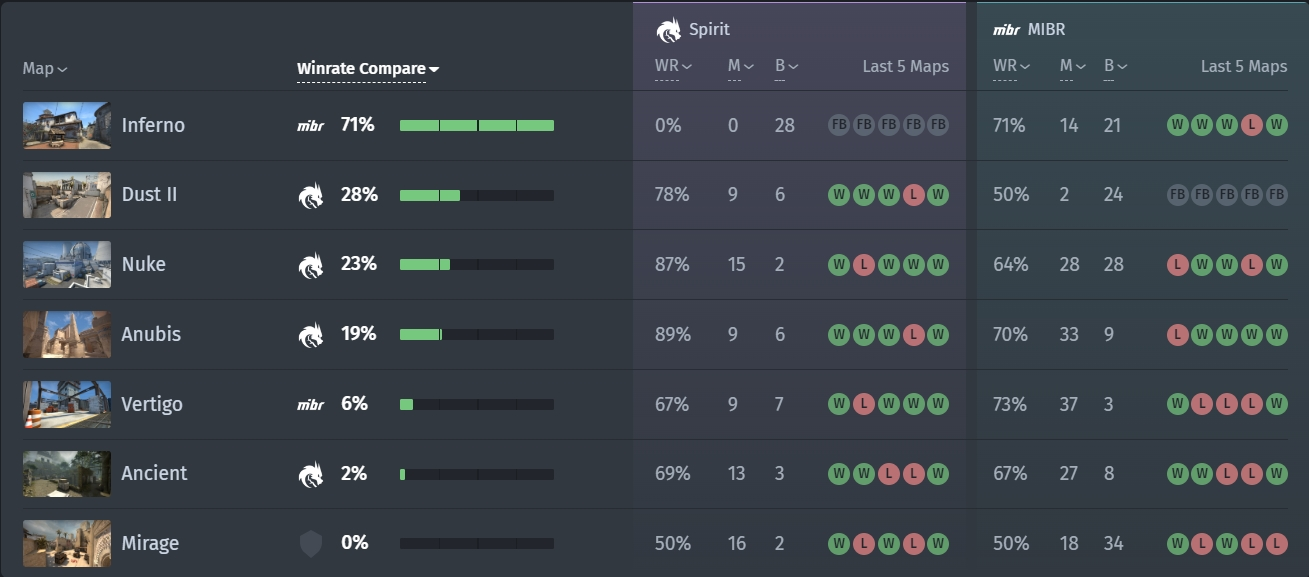Click the Spirit team logo in header
The image size is (1309, 577).
[668, 30]
